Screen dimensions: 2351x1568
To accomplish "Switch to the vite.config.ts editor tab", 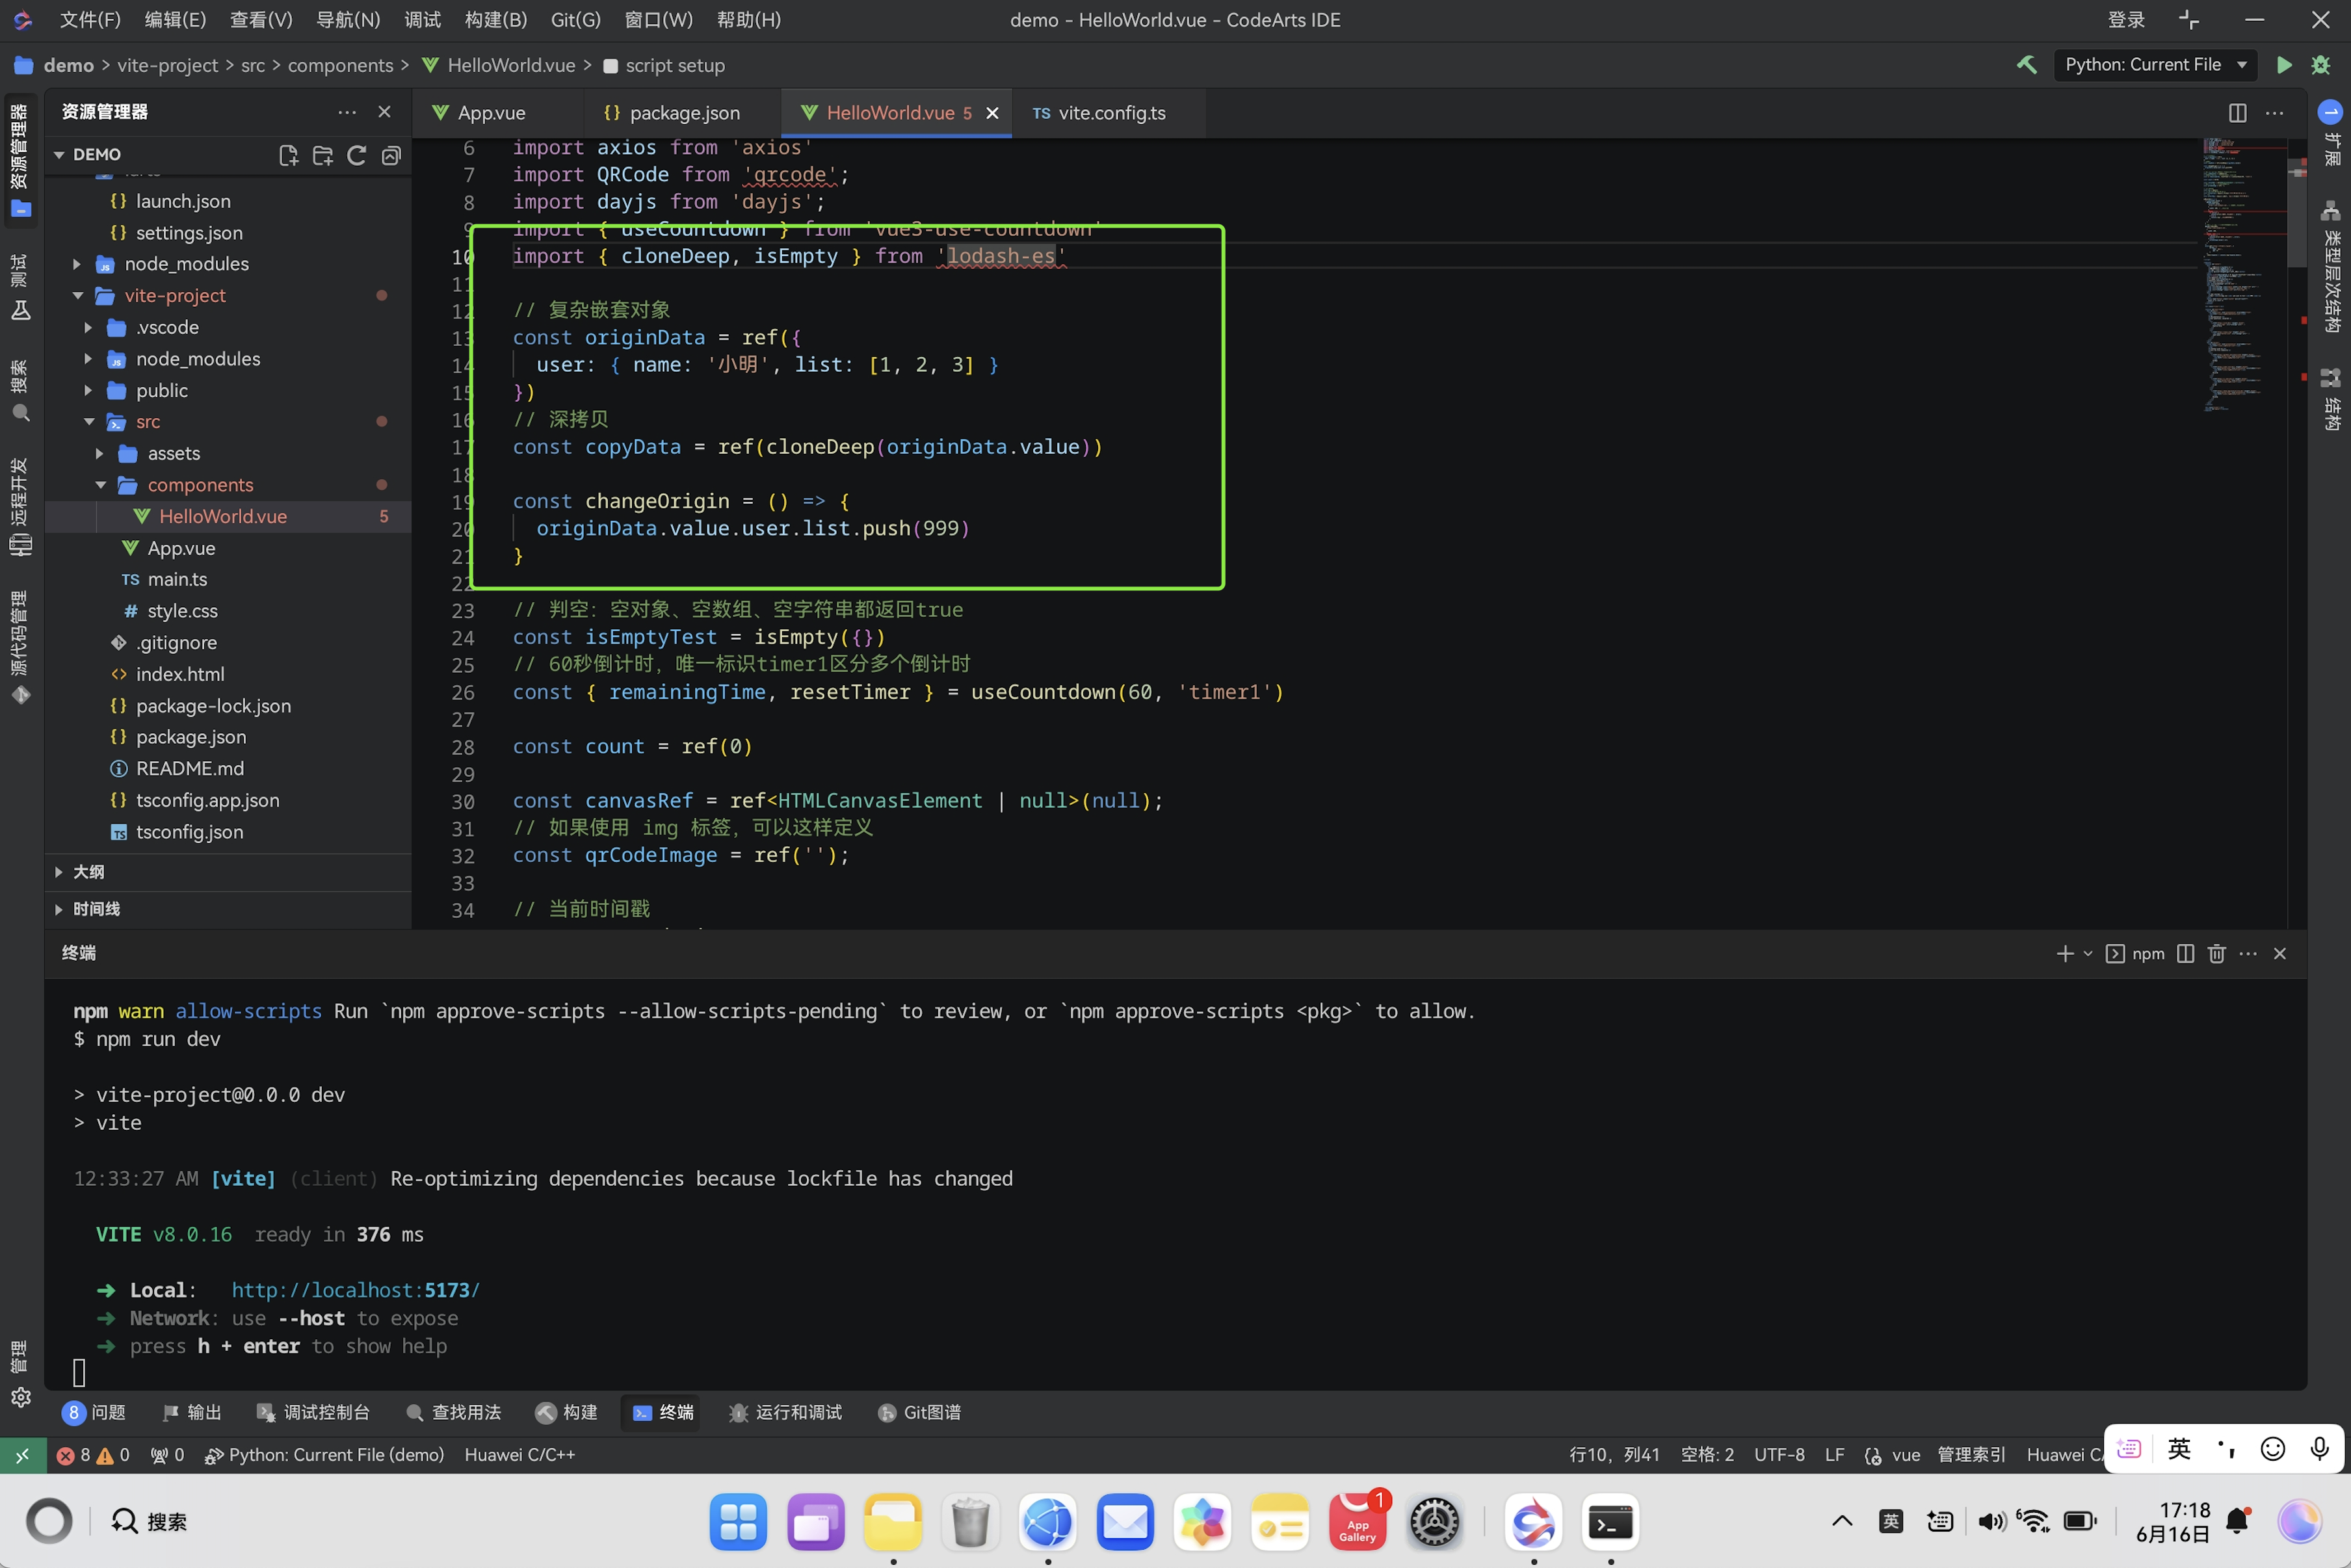I will (x=1111, y=113).
